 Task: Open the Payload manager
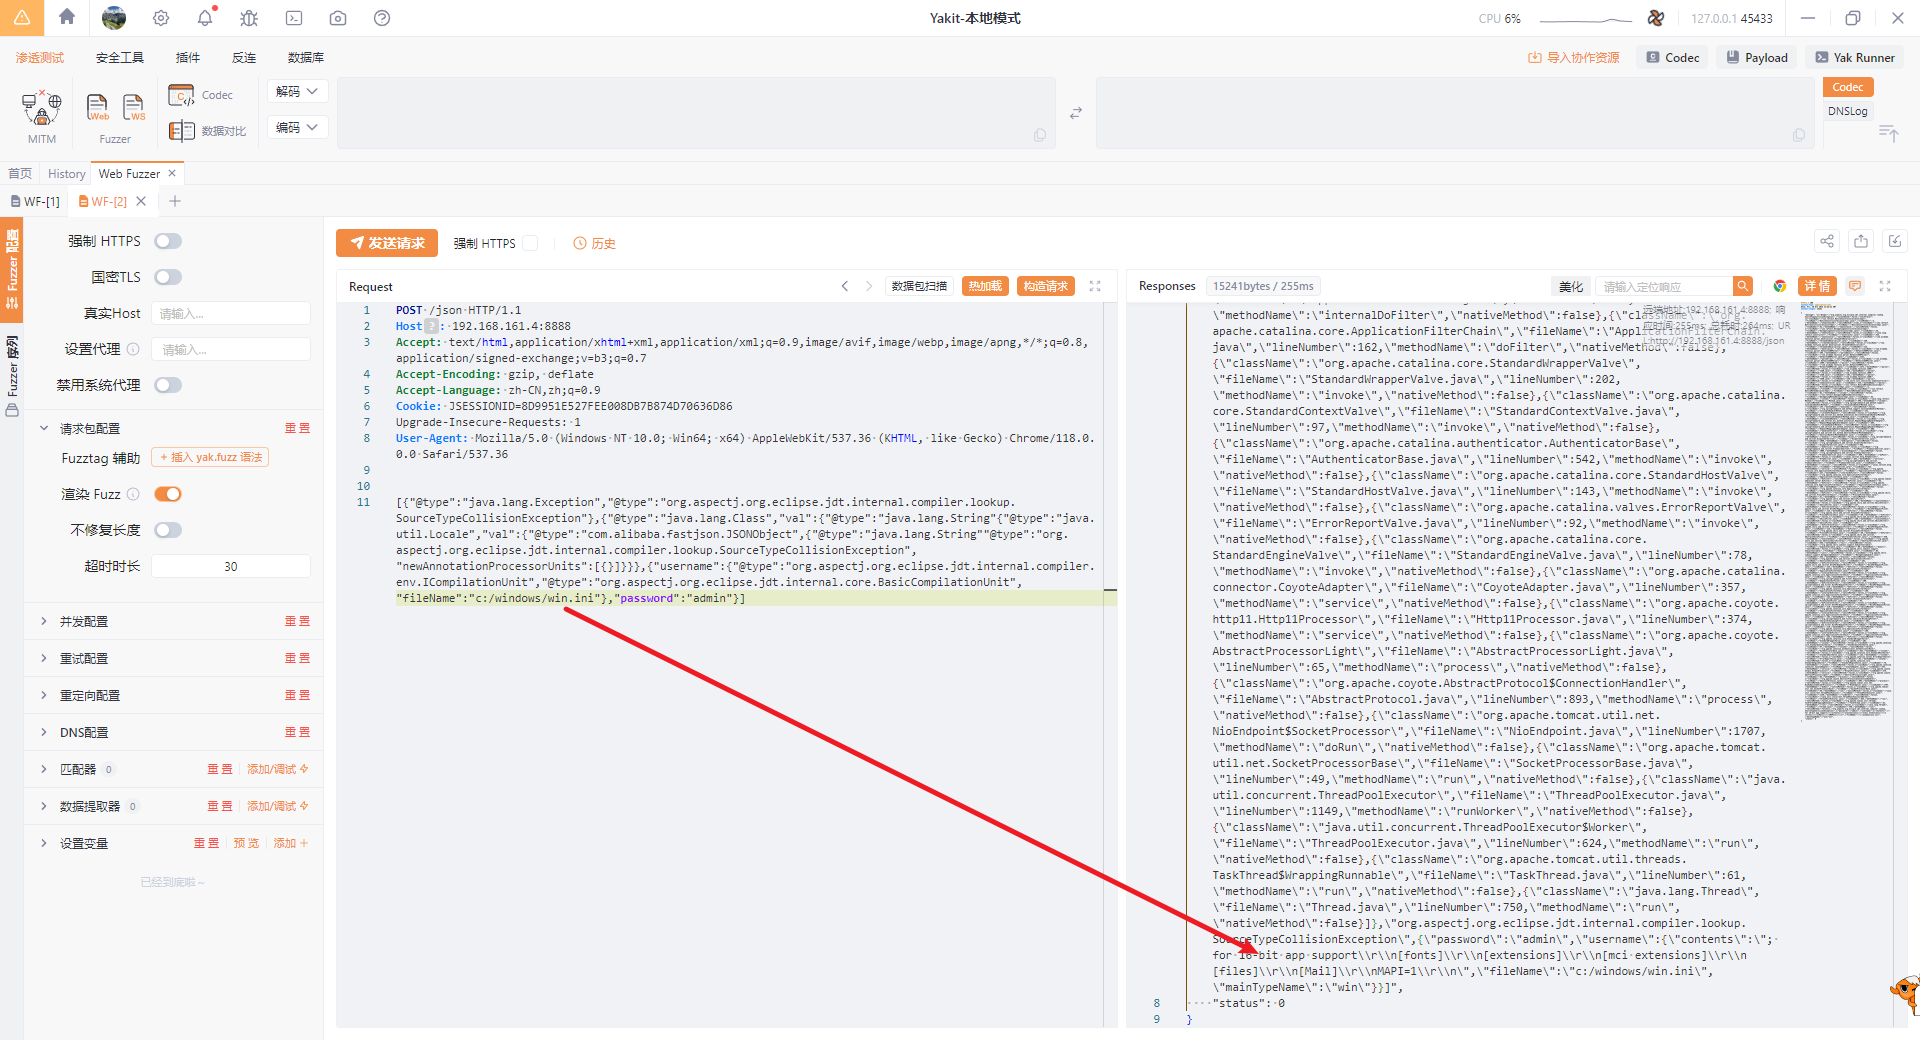pos(1757,58)
